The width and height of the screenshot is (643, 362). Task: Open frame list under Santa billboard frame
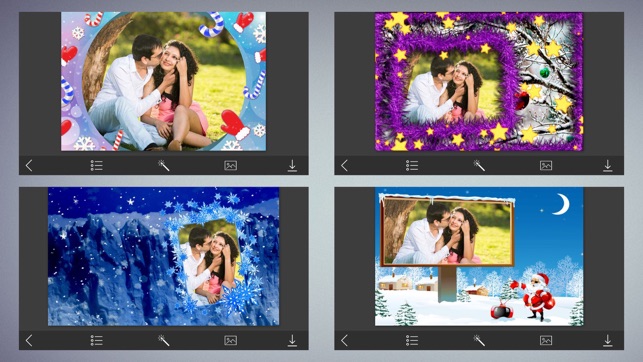[412, 340]
